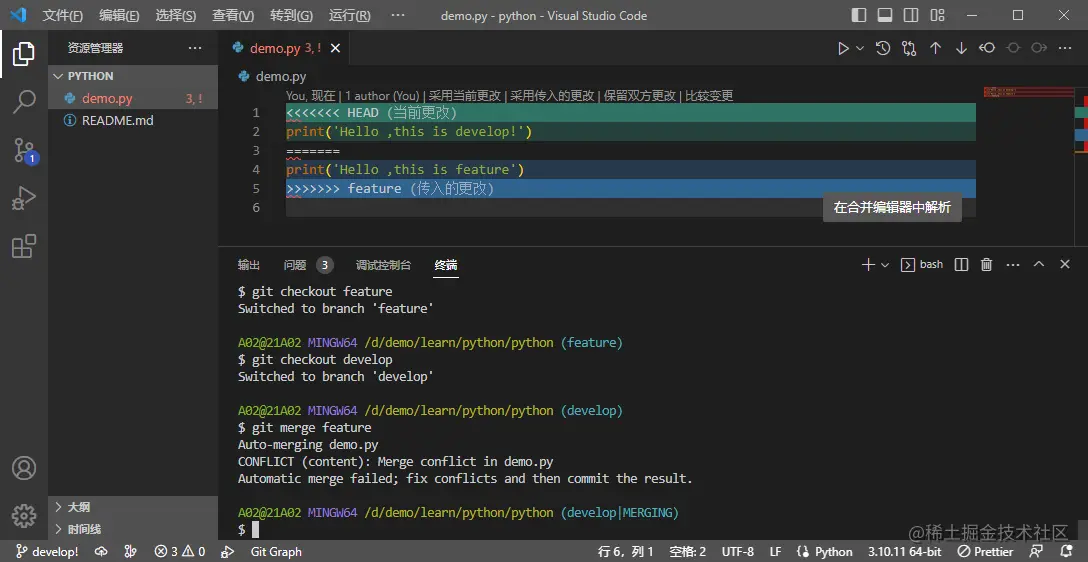Click the 在合并编辑器中解析 button

pos(892,208)
